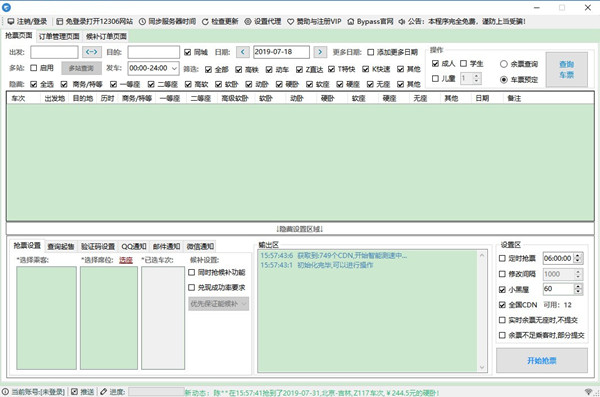Open 12306 site via 免登录打开12306网站
The height and width of the screenshot is (397, 600).
(95, 21)
